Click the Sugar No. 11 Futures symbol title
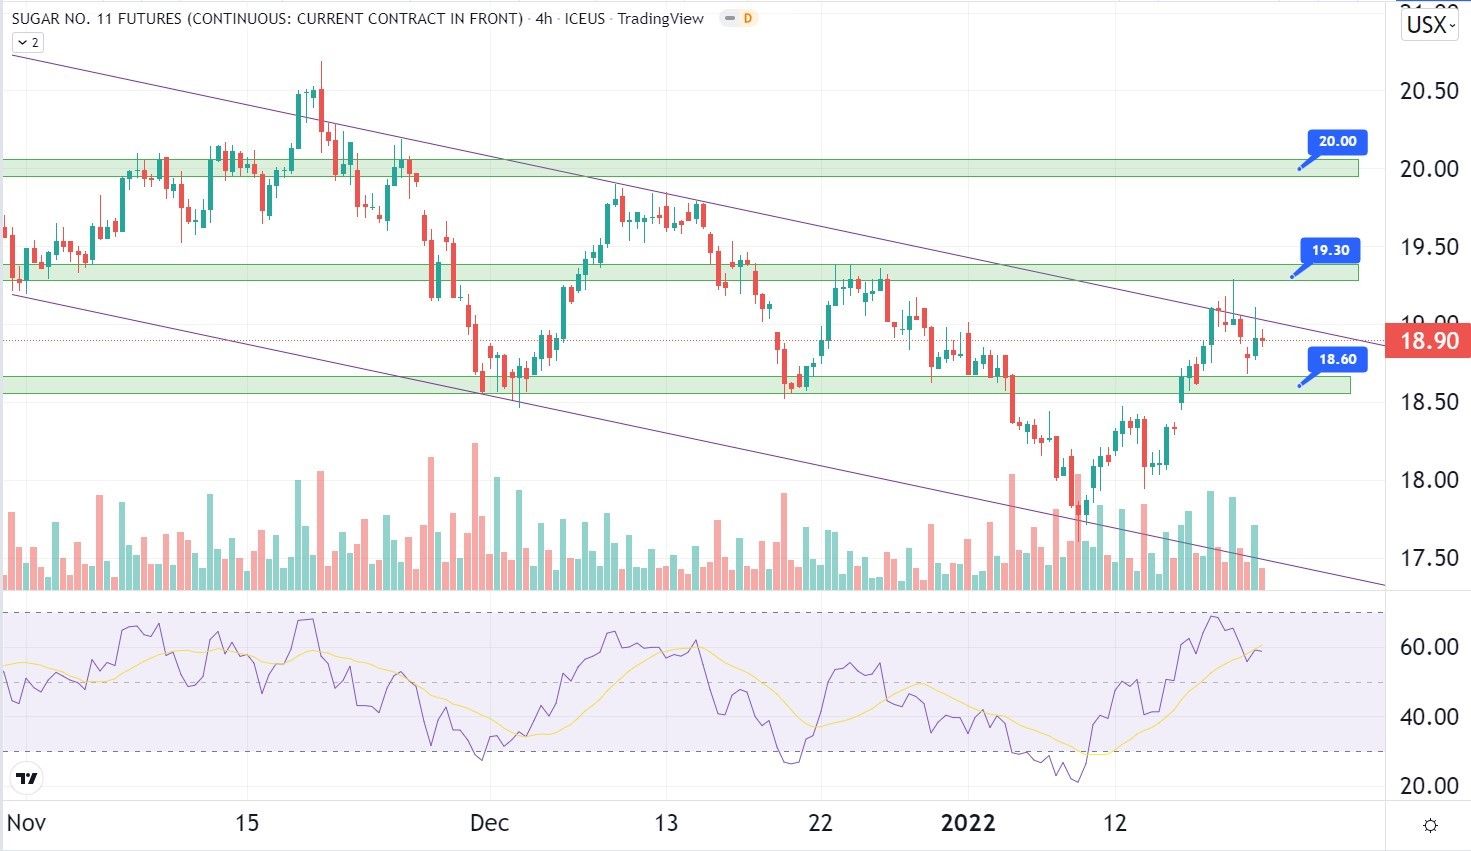Screen dimensions: 1471x851 click(267, 18)
